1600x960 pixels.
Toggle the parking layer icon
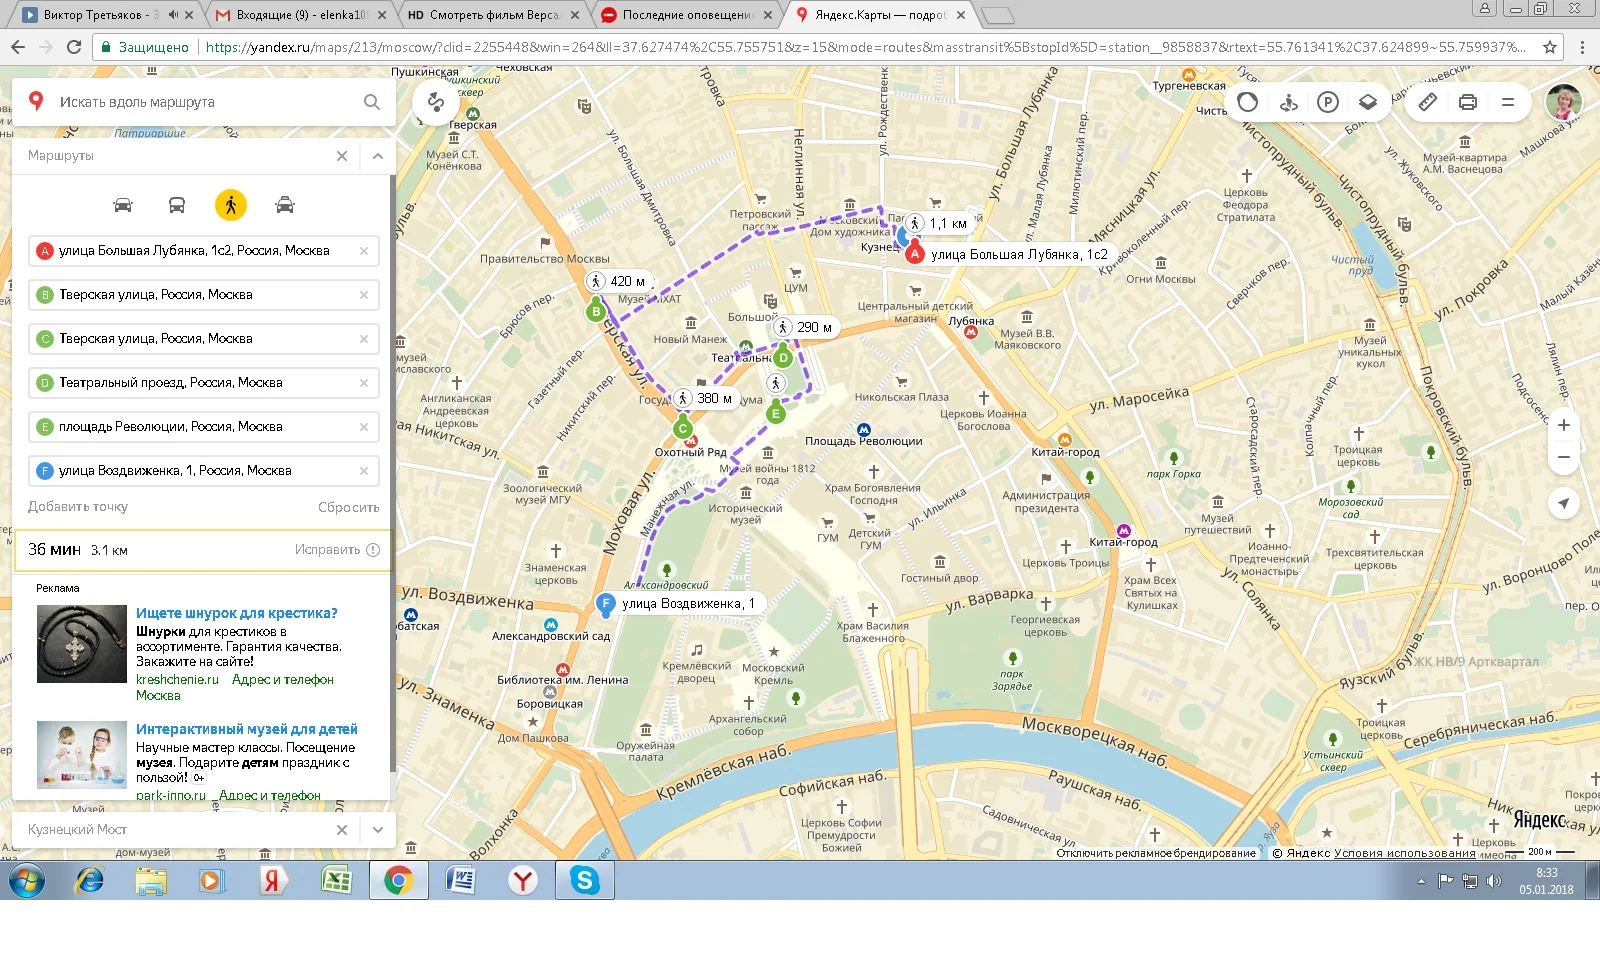1328,102
